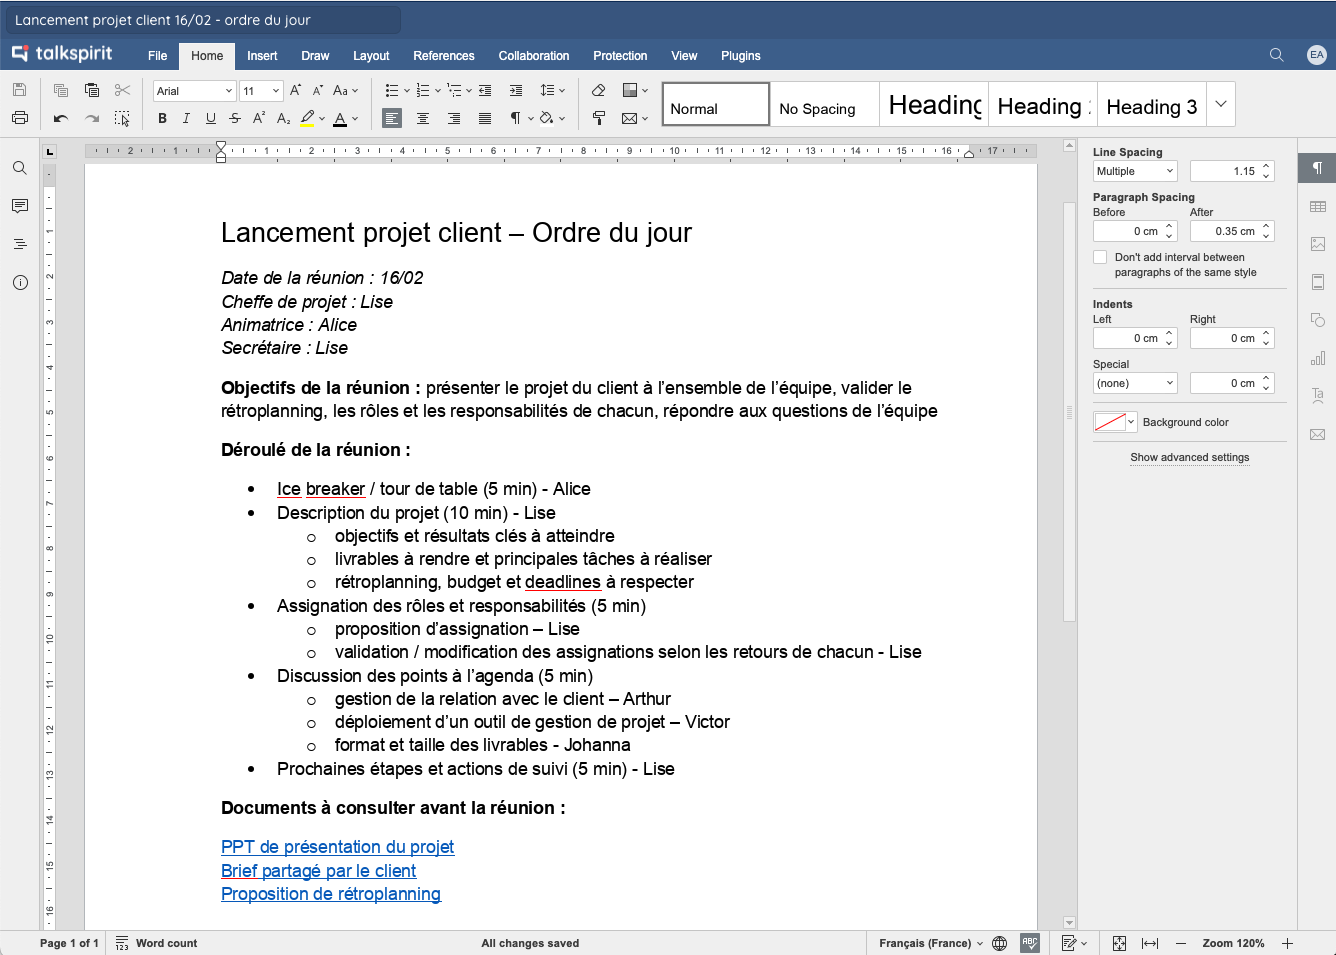Click the Paste icon
This screenshot has height=955, width=1336.
coord(92,90)
